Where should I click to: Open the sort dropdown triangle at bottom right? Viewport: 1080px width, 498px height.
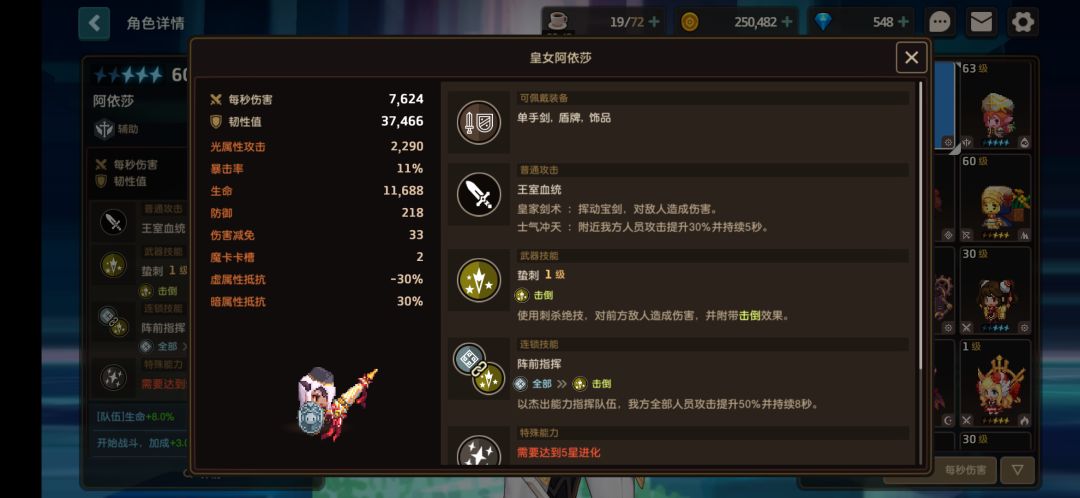pos(1017,470)
